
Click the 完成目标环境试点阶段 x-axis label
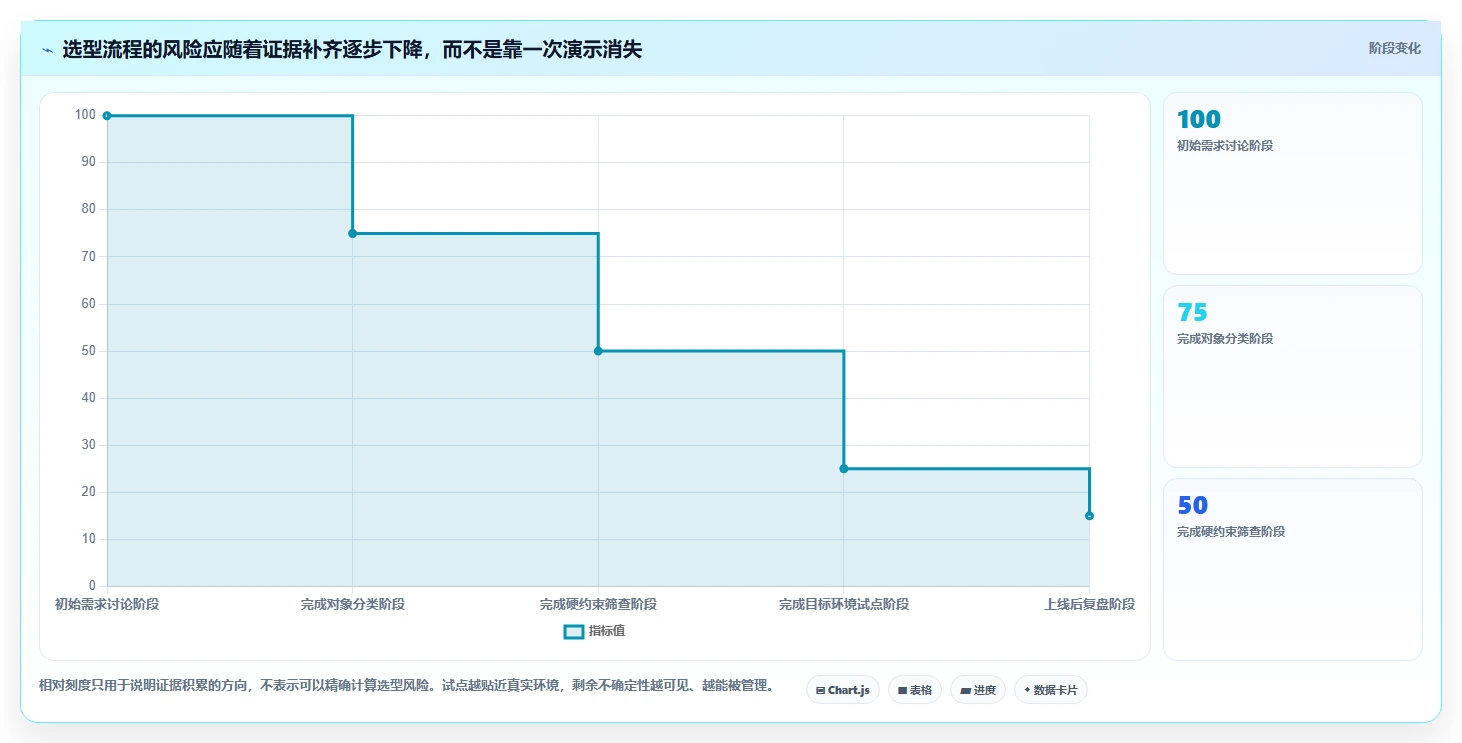[x=844, y=605]
